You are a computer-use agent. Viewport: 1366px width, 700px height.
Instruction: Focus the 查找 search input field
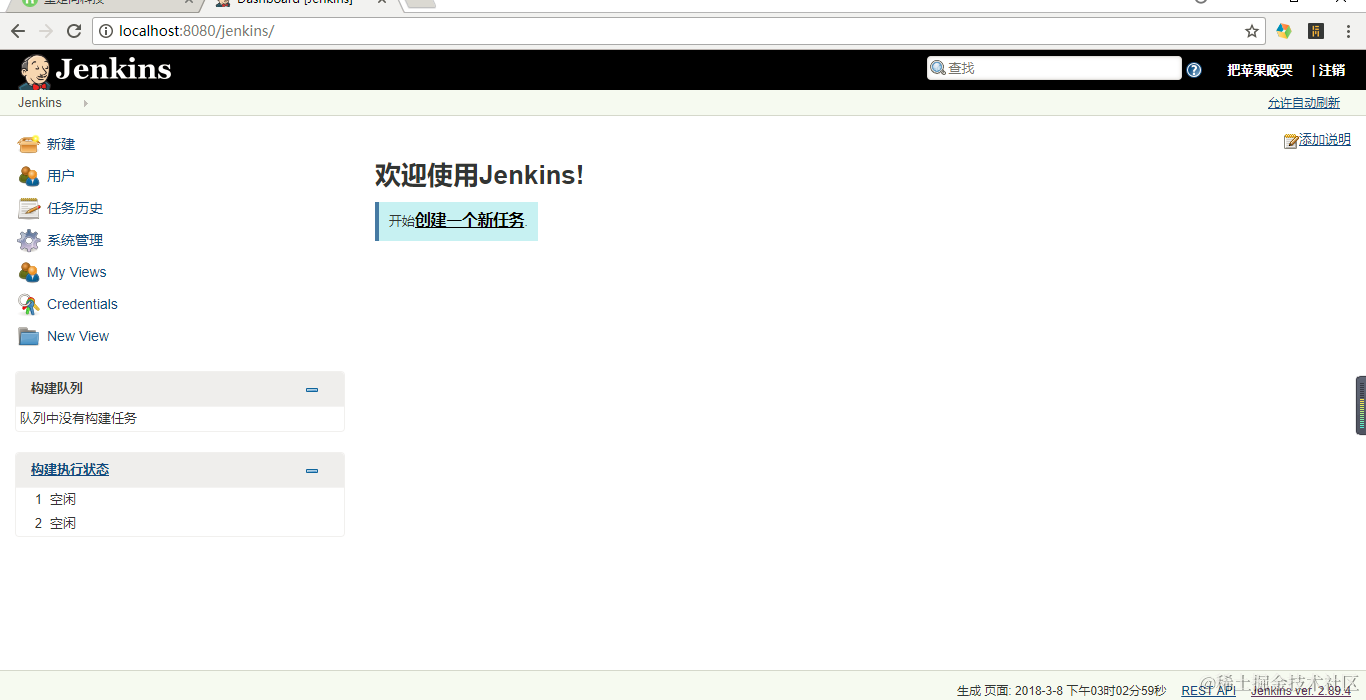click(1054, 68)
